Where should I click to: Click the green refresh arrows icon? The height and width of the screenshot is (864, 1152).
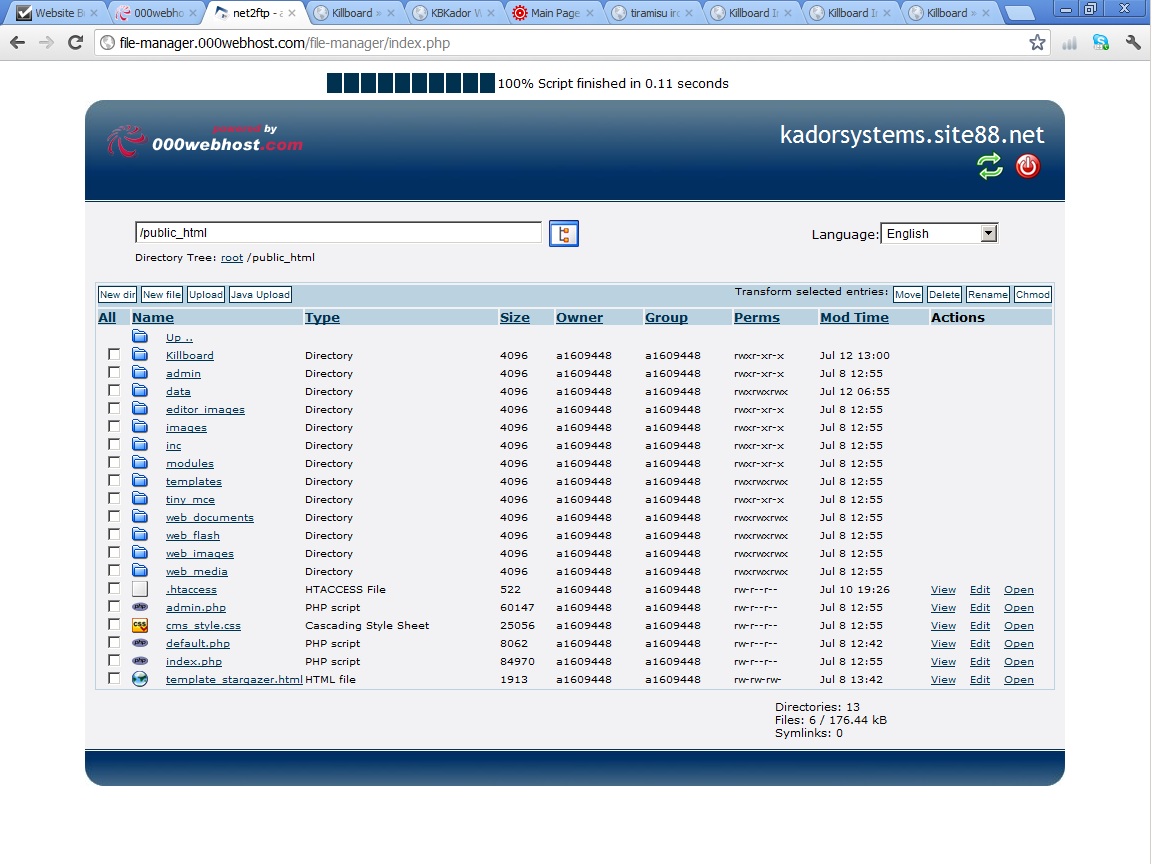click(x=990, y=166)
